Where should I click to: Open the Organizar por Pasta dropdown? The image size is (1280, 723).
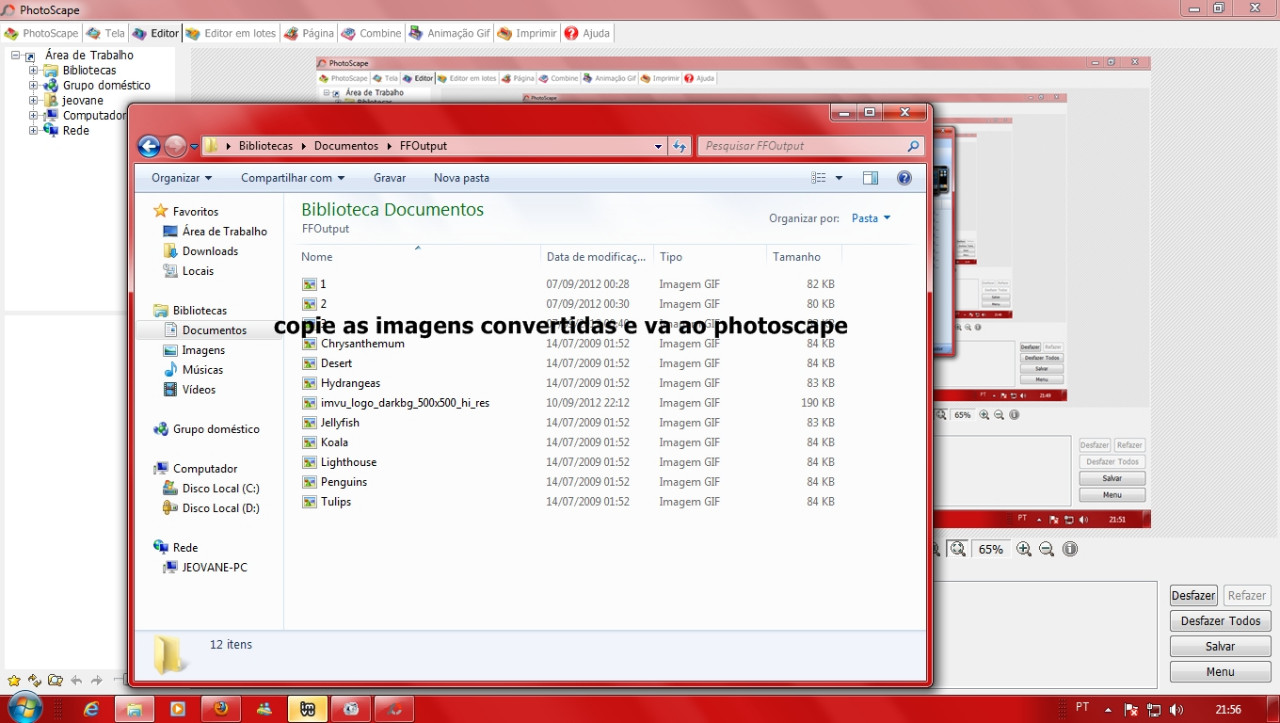[x=870, y=218]
